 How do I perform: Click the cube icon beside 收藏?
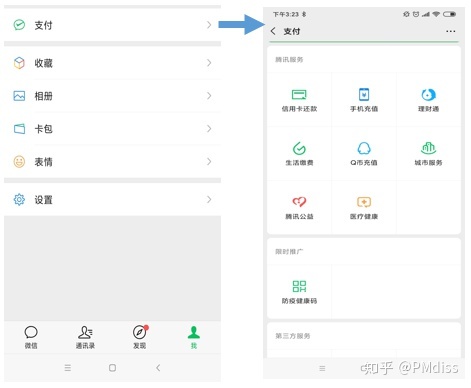point(19,63)
